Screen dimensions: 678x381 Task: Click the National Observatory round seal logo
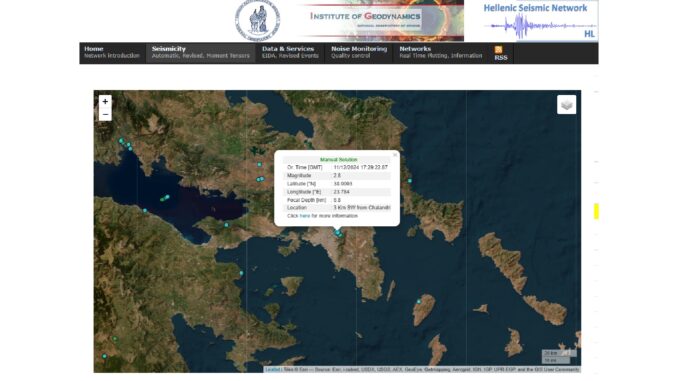(257, 21)
